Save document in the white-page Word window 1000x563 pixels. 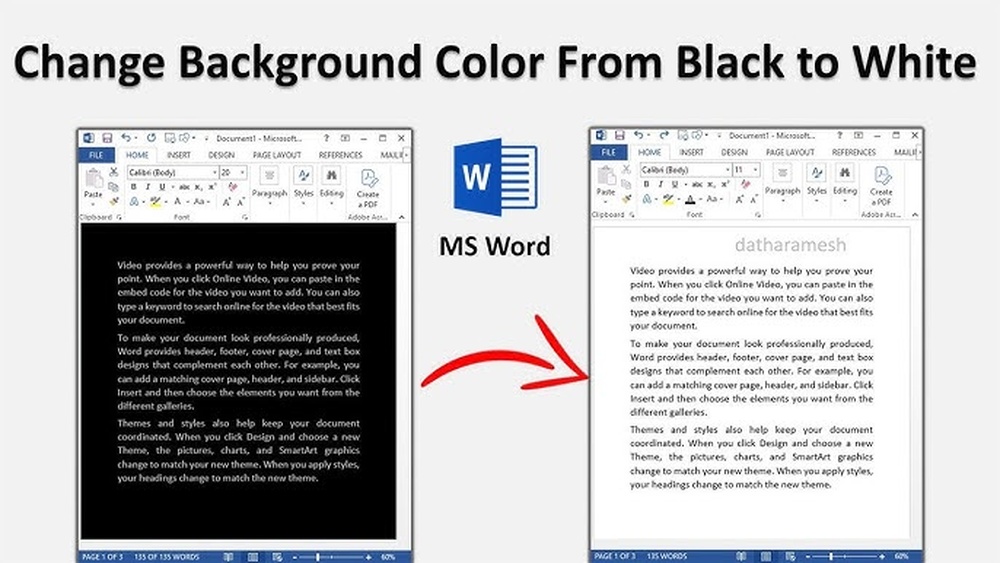coord(619,135)
